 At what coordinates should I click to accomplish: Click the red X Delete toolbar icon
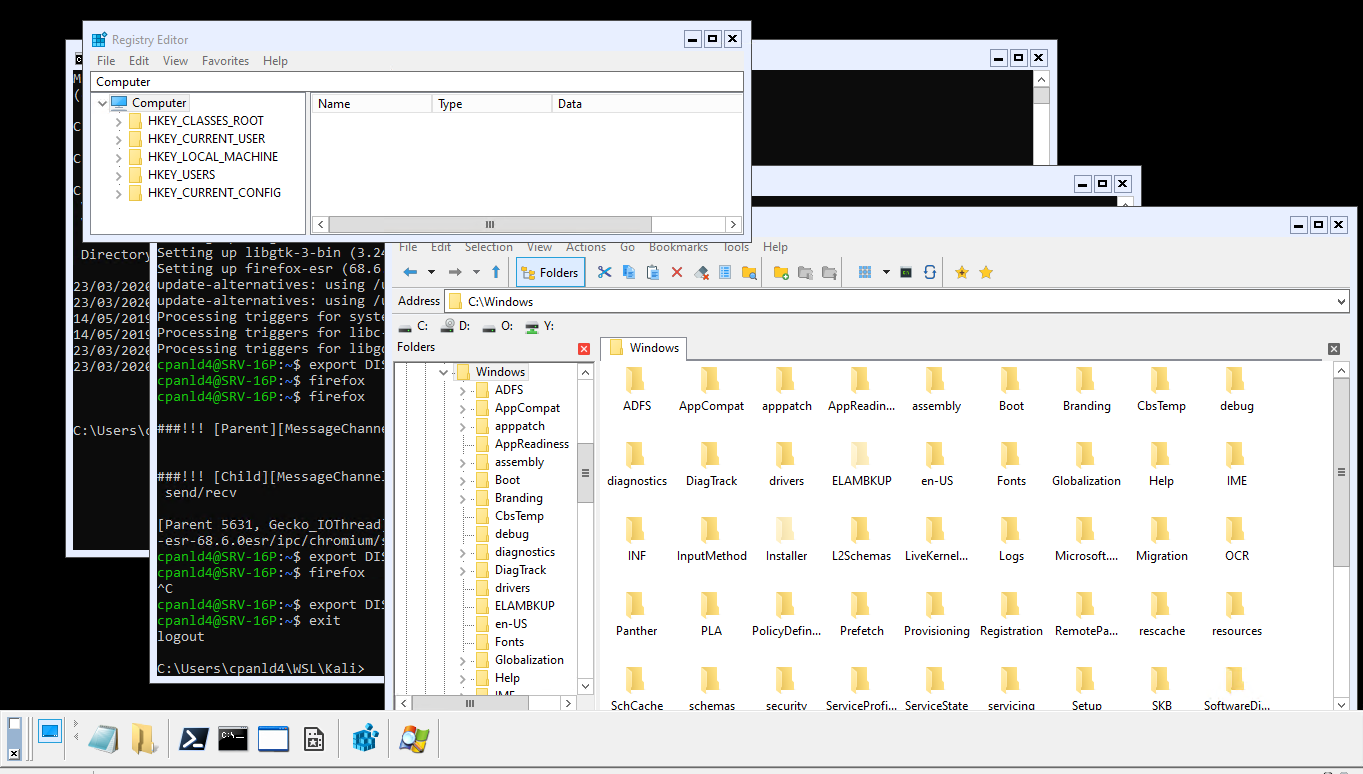(x=677, y=272)
